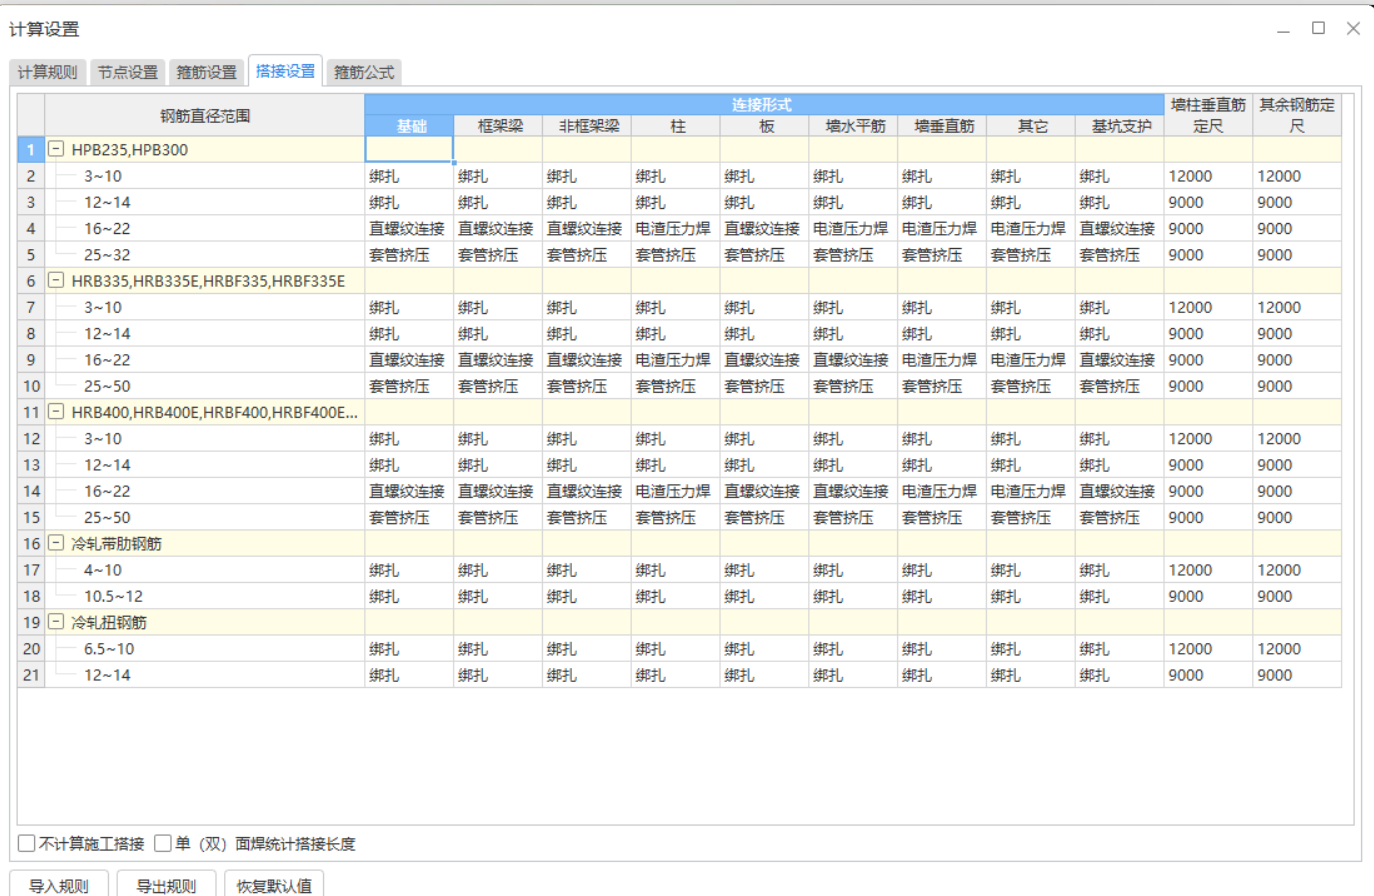Open the 箍筋设置 tab
Screen dimensions: 1374x896
point(206,72)
